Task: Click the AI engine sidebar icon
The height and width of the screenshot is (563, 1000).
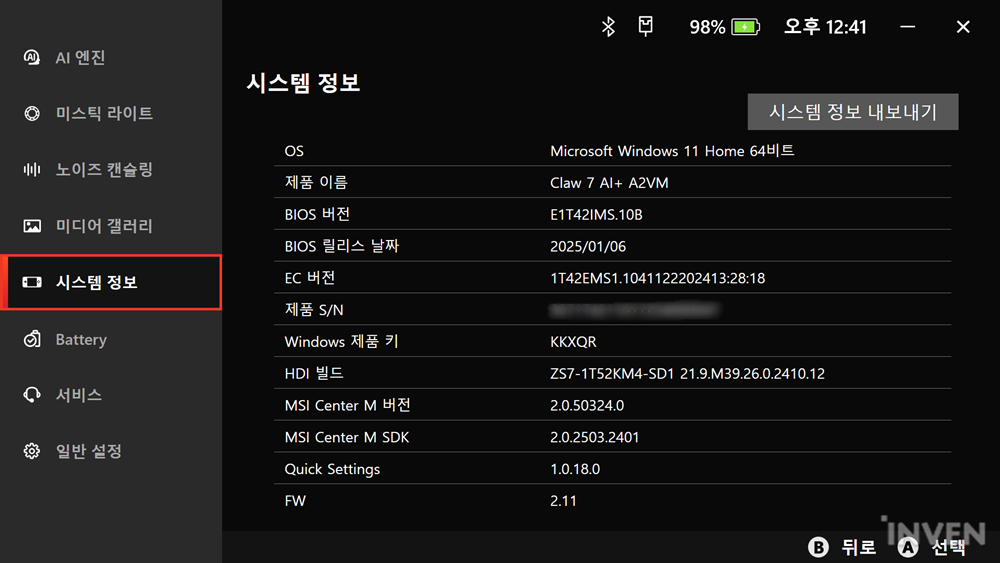Action: 31,57
